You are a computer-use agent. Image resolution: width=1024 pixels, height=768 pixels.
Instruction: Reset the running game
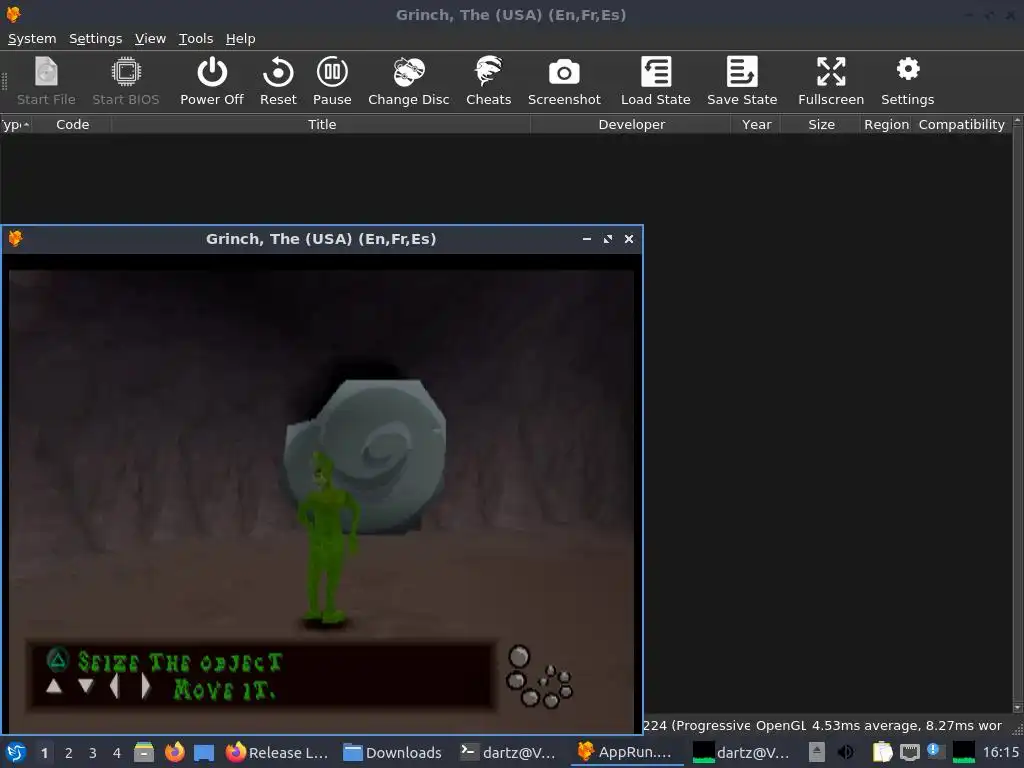coord(278,81)
